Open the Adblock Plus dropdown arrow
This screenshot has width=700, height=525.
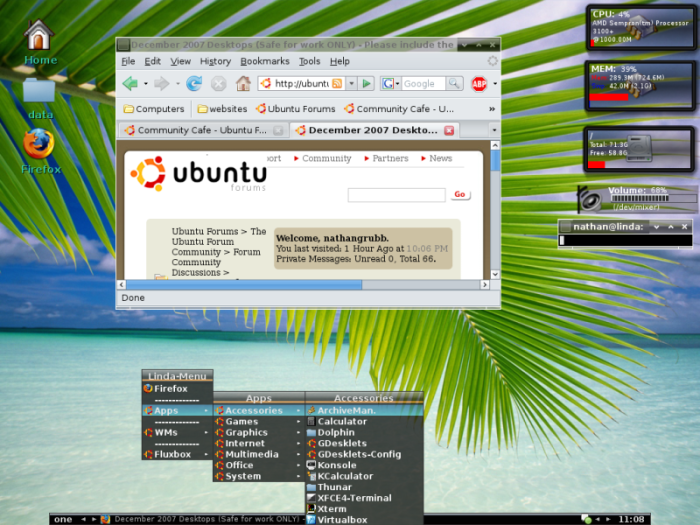(x=495, y=83)
